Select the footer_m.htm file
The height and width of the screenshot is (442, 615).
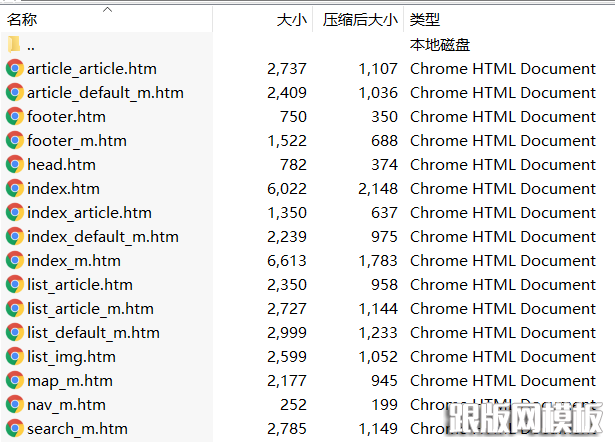pos(77,141)
